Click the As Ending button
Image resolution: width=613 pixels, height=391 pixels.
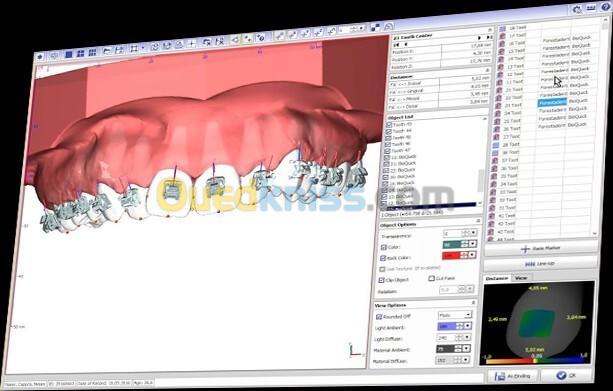coord(512,376)
